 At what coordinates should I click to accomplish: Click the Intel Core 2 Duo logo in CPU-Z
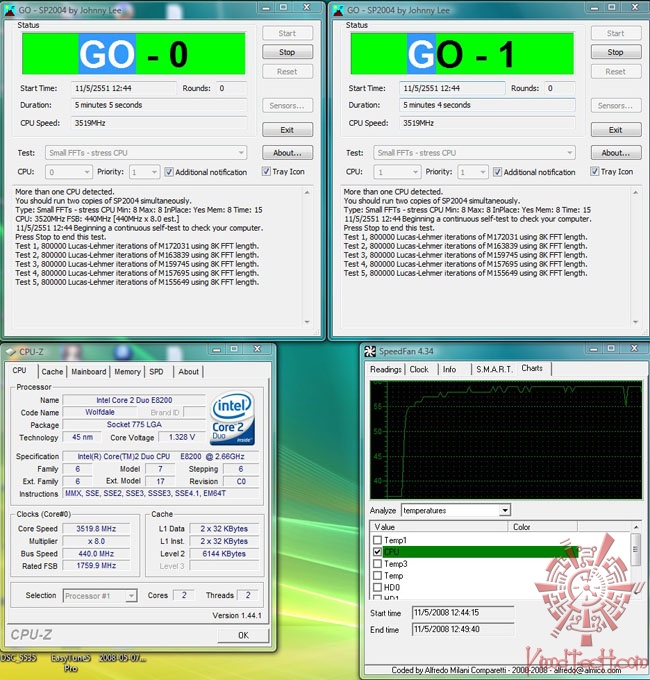232,418
